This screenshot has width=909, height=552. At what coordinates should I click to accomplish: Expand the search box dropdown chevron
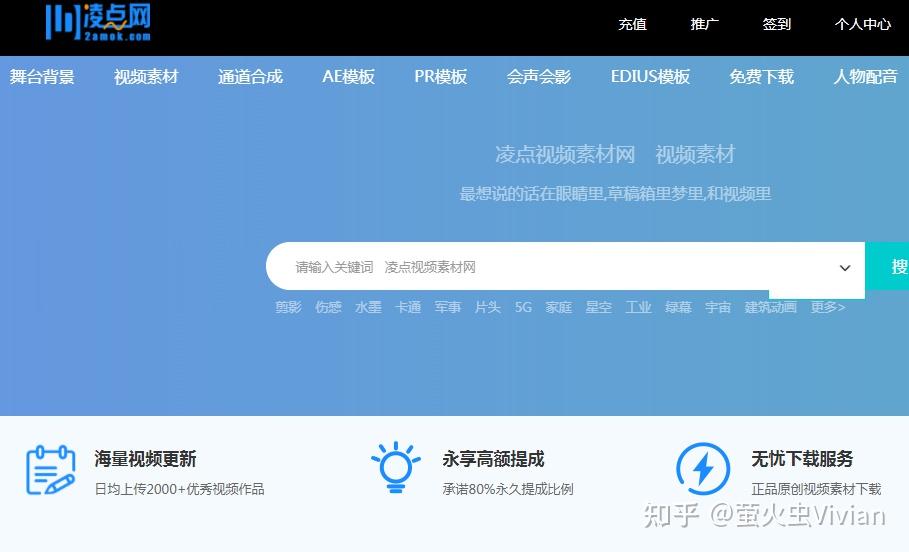tap(845, 268)
